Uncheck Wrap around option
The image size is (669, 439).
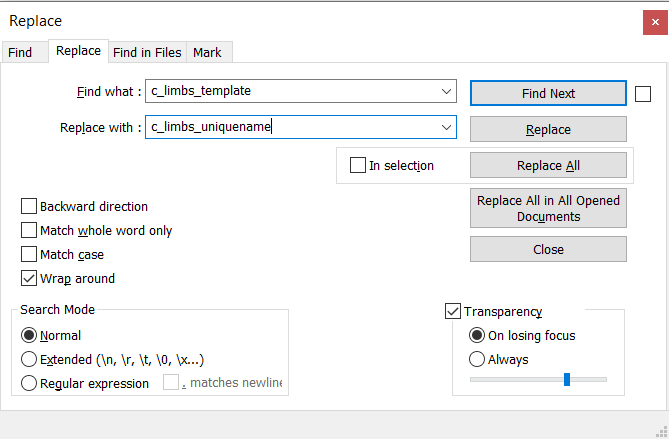pos(29,279)
